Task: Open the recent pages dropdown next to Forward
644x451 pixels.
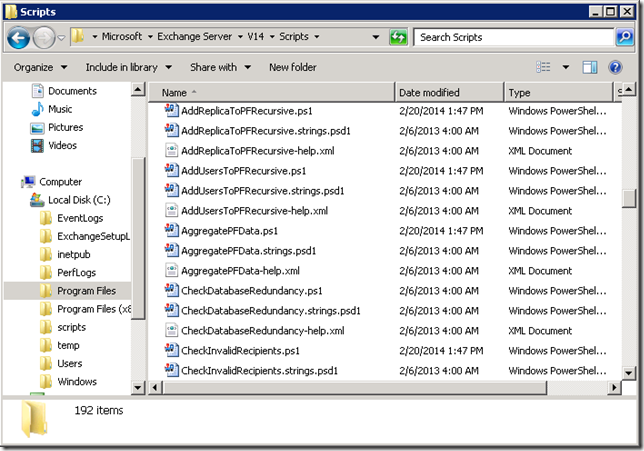Action: tap(62, 38)
